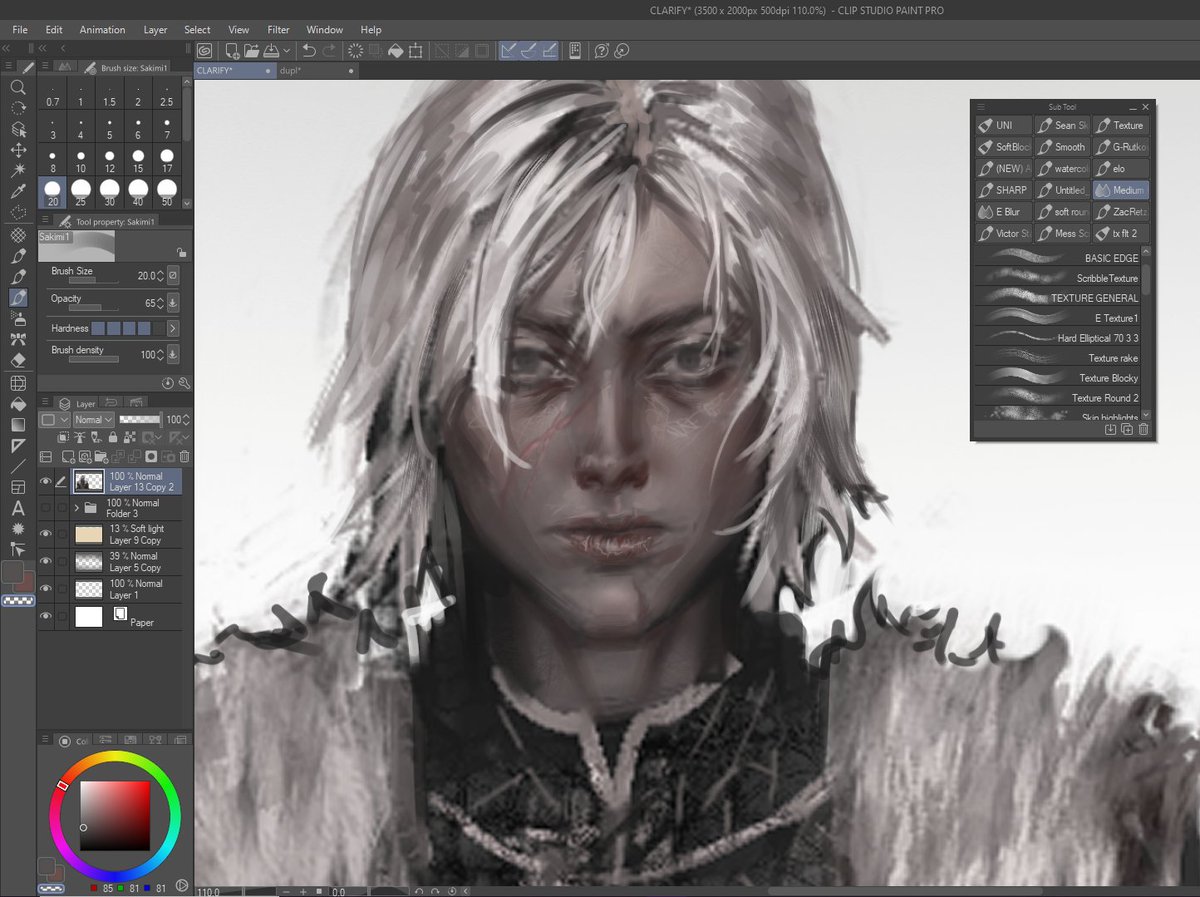This screenshot has height=897, width=1200.
Task: Select the UNI sub tool group
Action: coord(1003,125)
